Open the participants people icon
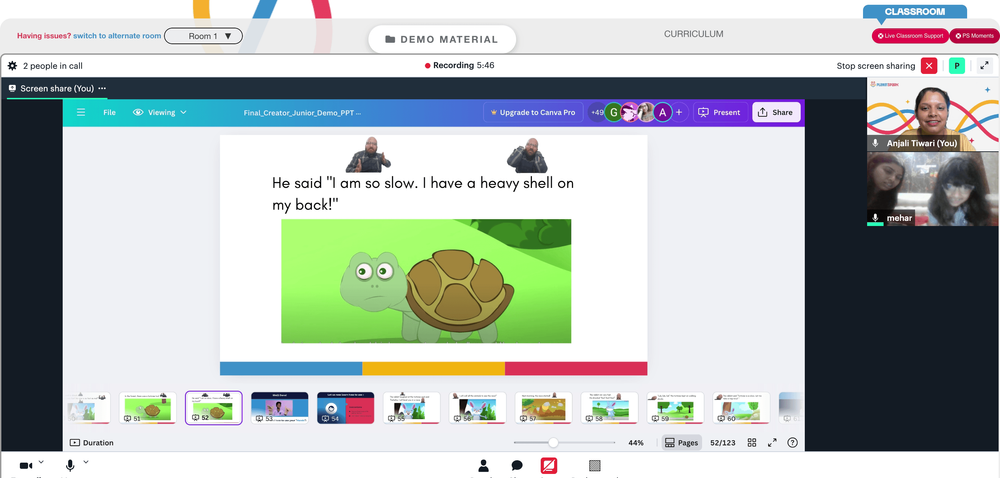Viewport: 1000px width, 478px height. coord(483,466)
